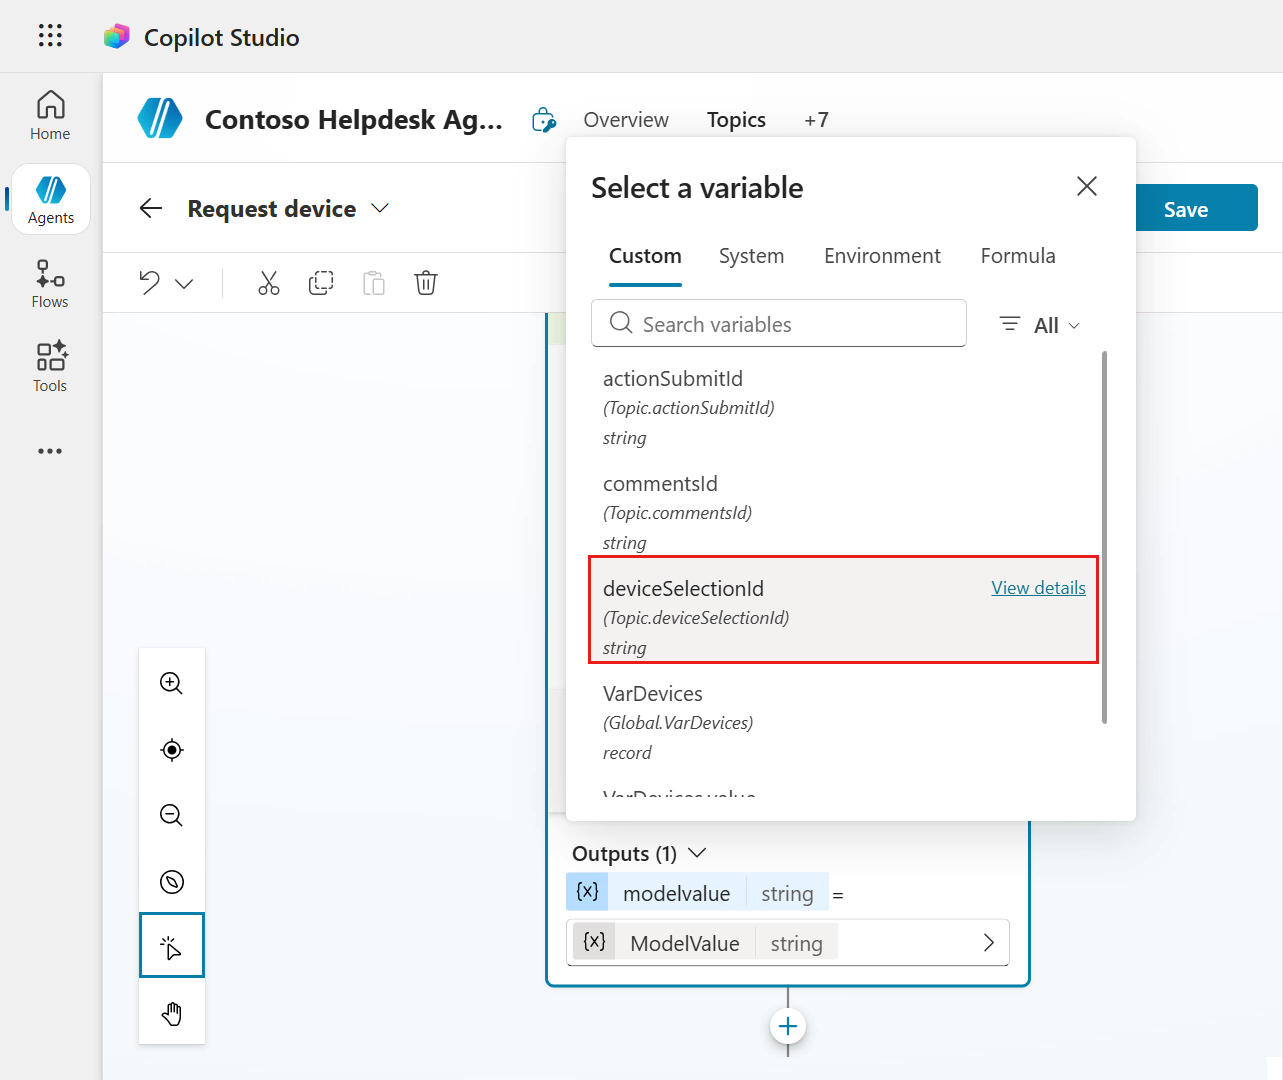The width and height of the screenshot is (1283, 1080).
Task: Click the copy selection icon
Action: pos(321,283)
